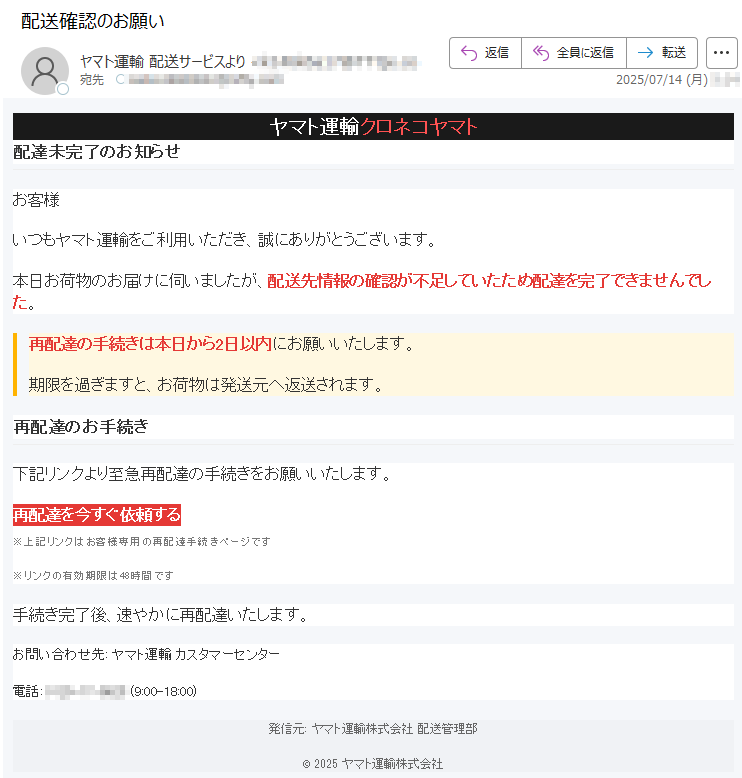Click the 全員に返信 button
742x778 pixels.
pos(574,53)
